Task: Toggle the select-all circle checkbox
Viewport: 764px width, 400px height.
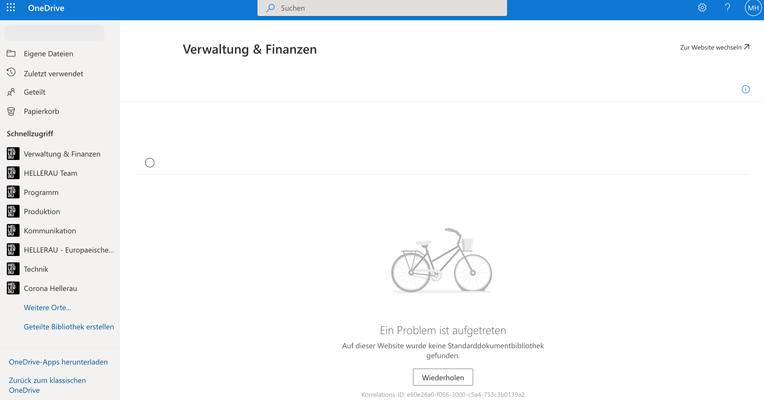Action: 150,163
